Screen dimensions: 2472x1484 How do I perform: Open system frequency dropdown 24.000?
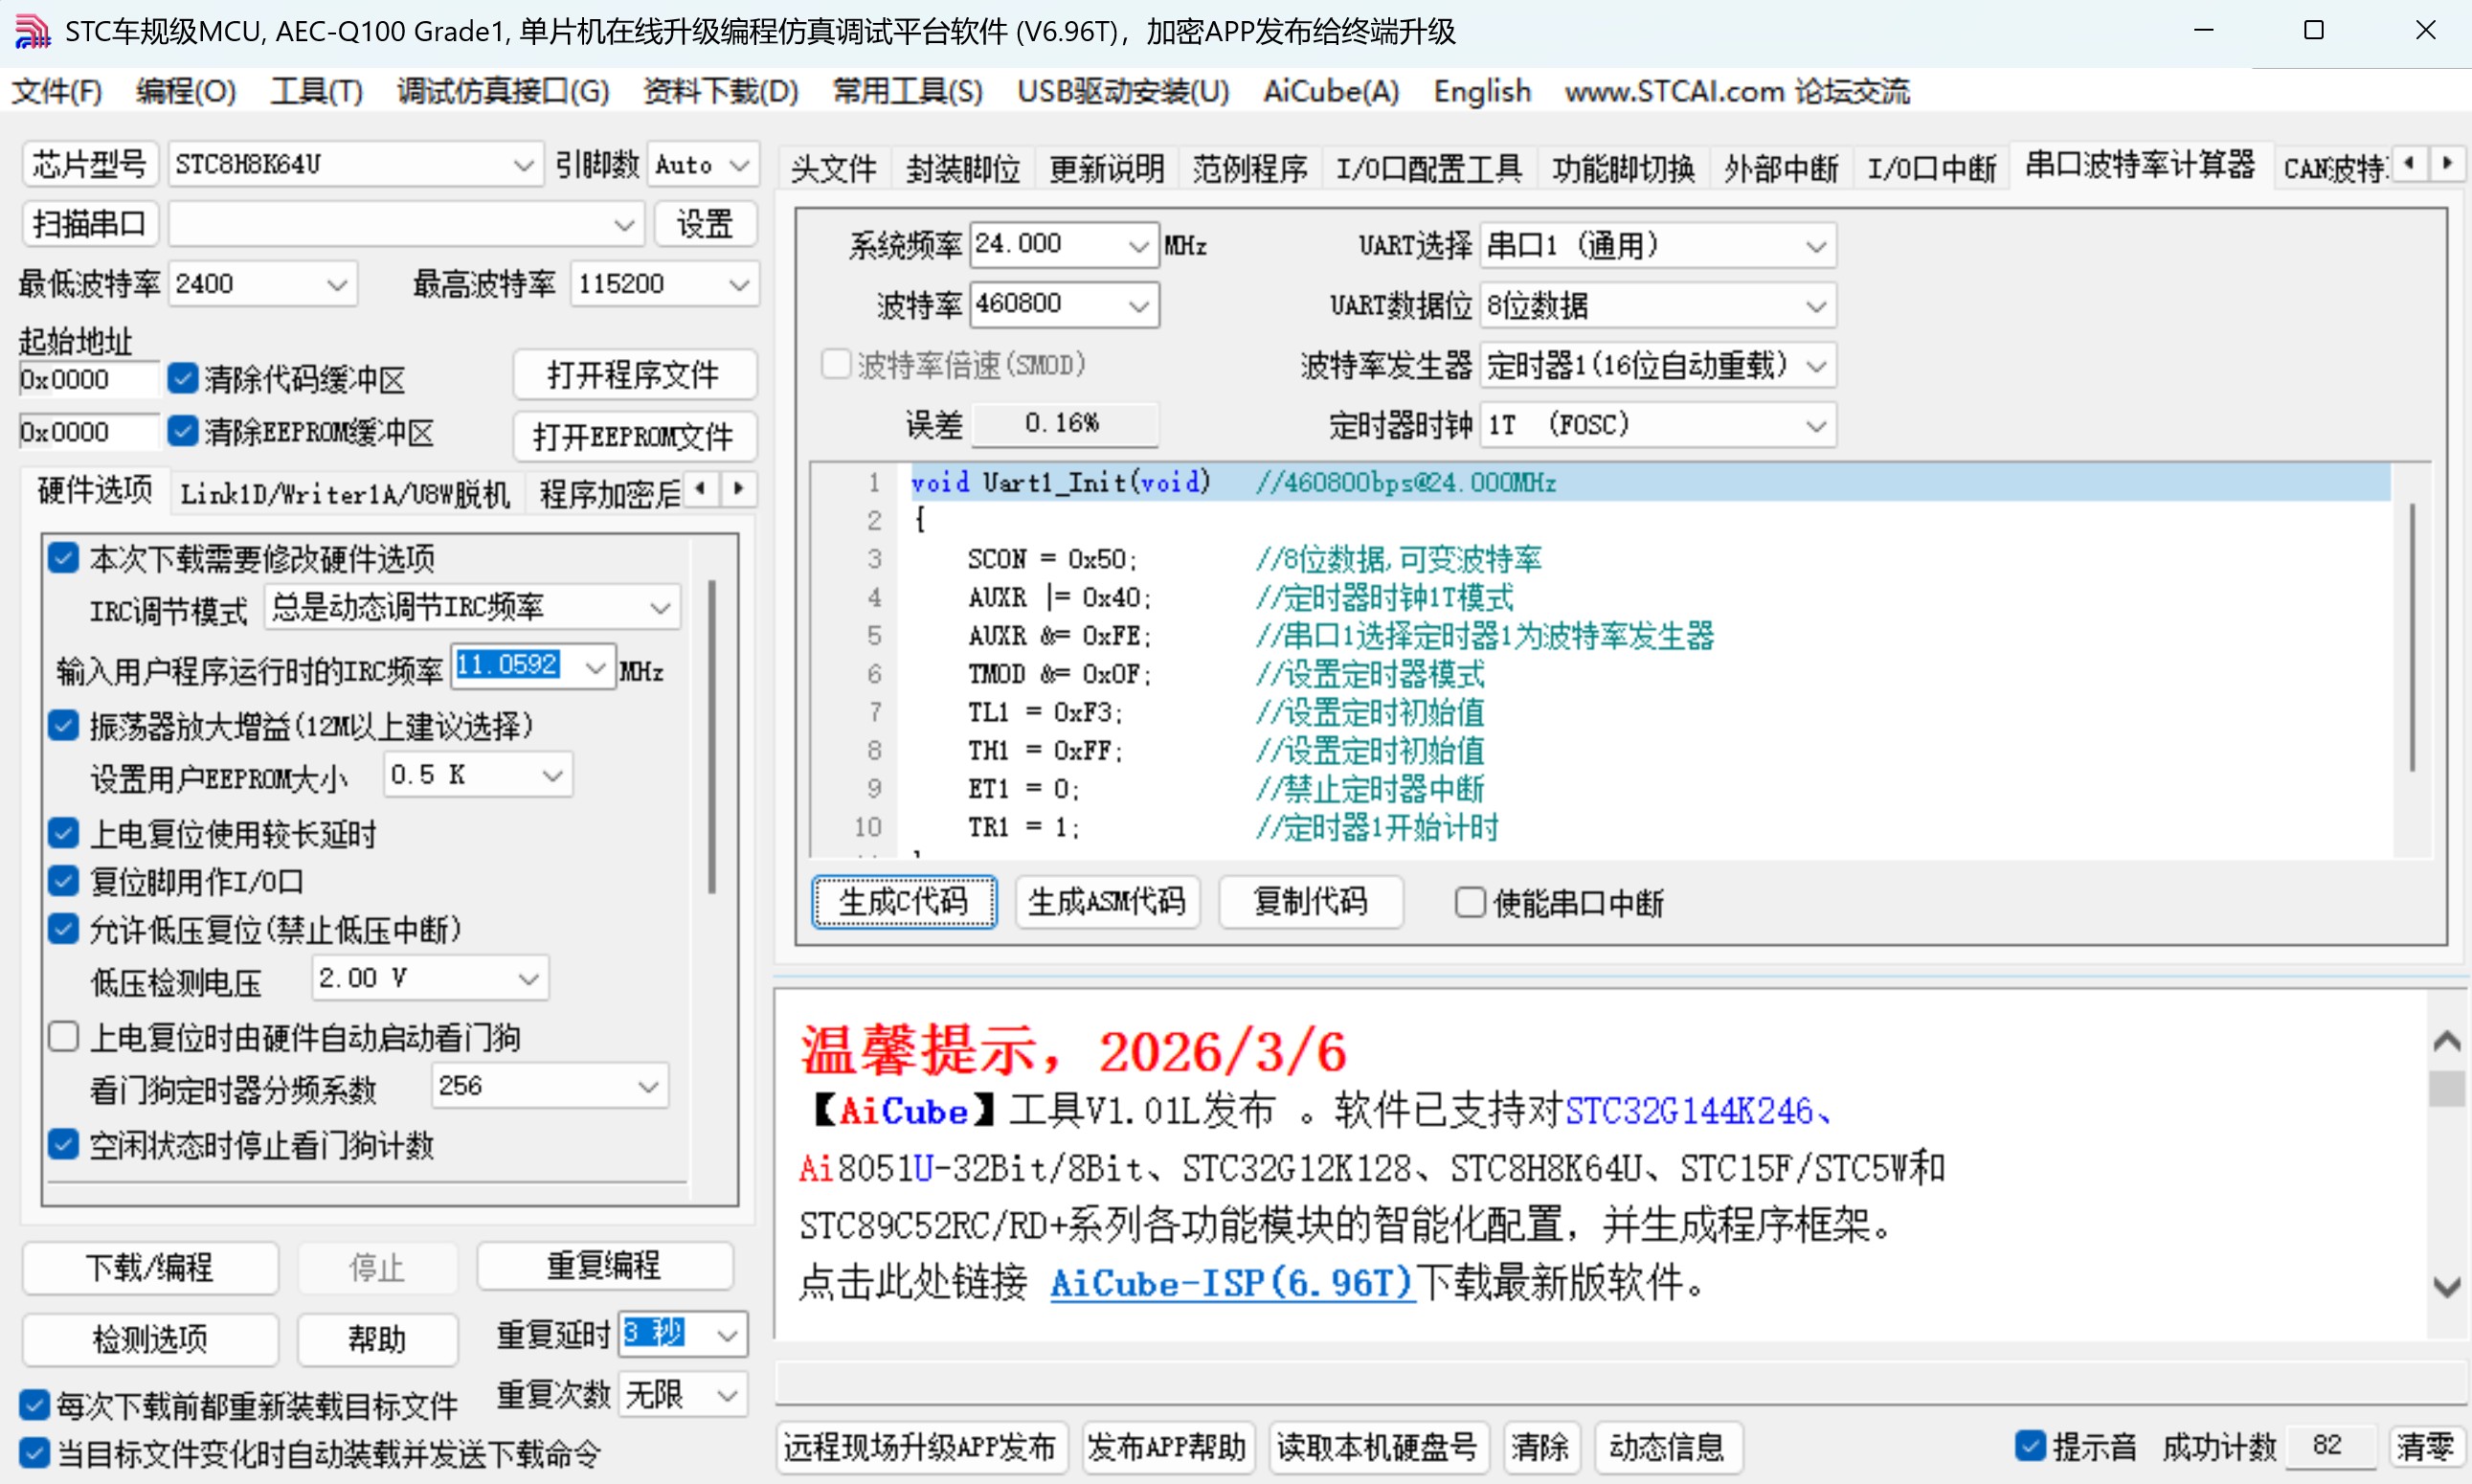tap(1064, 245)
